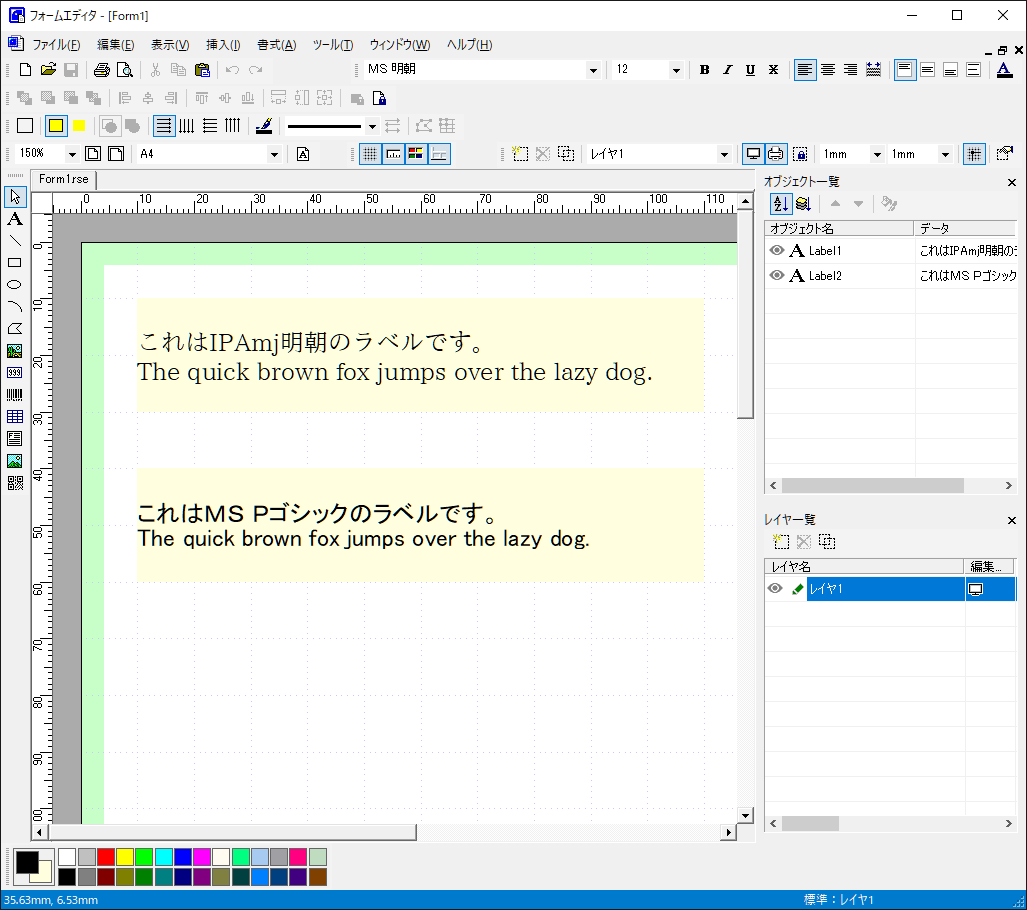Select the QR code tool
Viewport: 1027px width, 910px height.
[x=14, y=483]
